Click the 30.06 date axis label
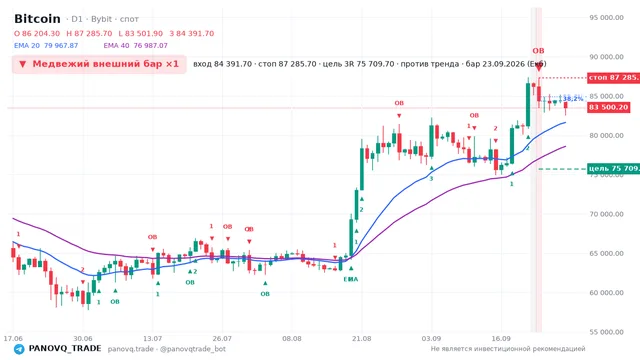 [x=82, y=338]
